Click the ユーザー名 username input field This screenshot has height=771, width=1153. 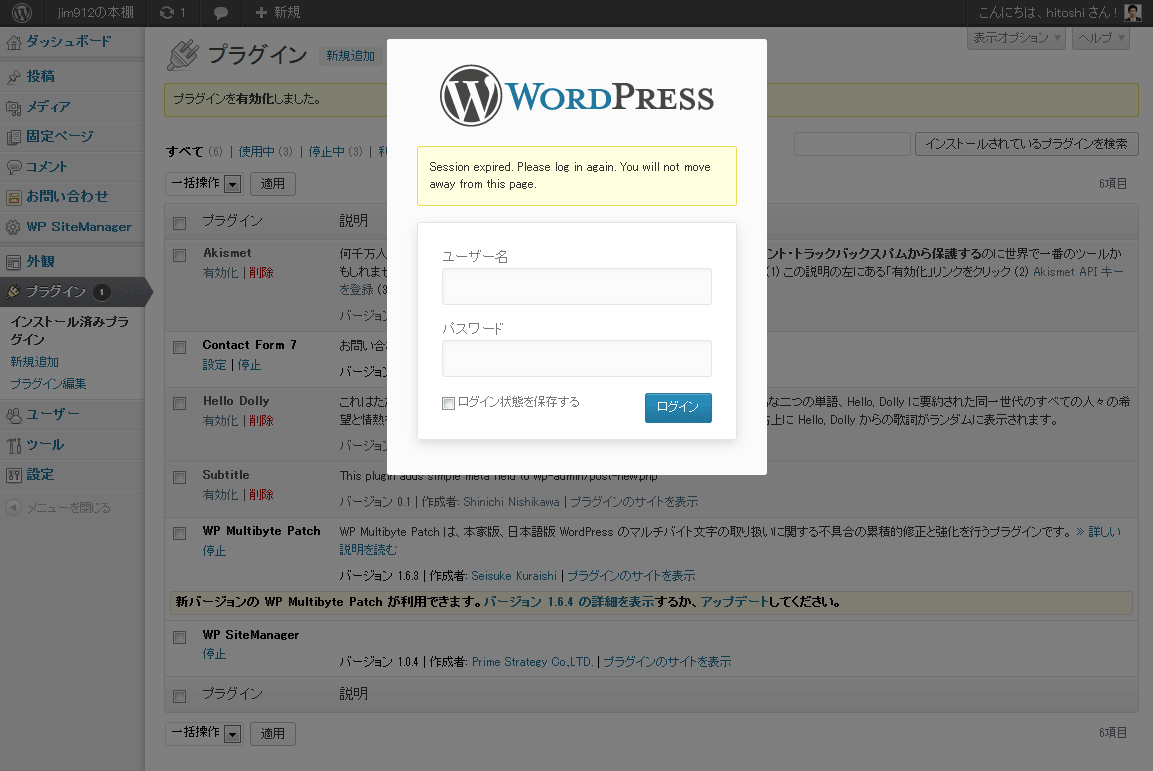pos(576,286)
